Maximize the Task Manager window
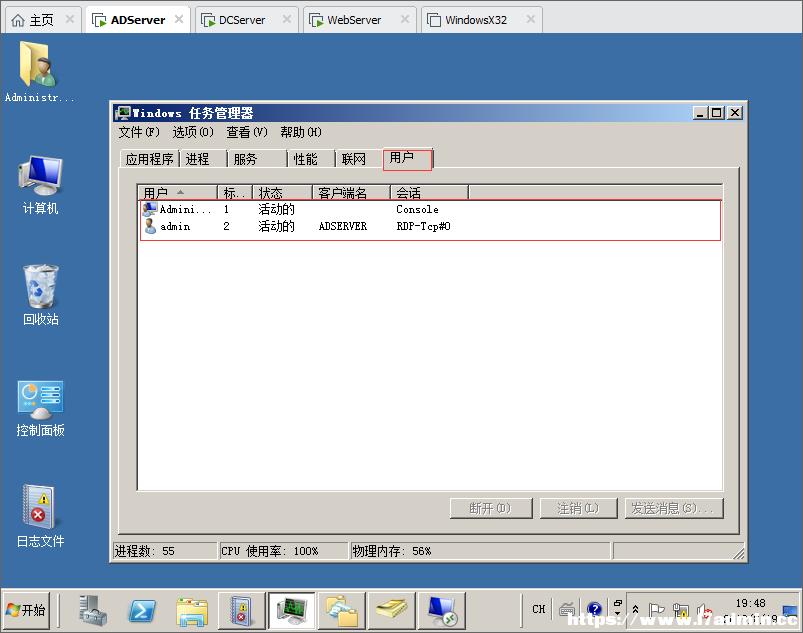 (x=717, y=113)
